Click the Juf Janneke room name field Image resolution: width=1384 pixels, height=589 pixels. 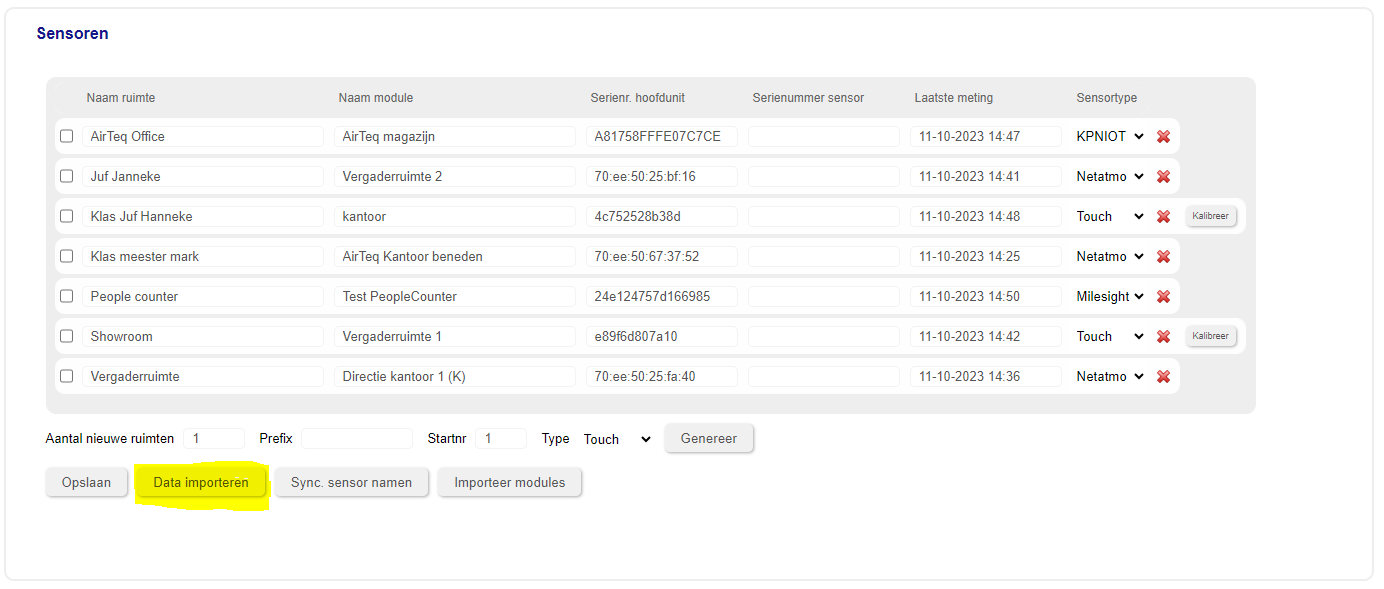[203, 176]
